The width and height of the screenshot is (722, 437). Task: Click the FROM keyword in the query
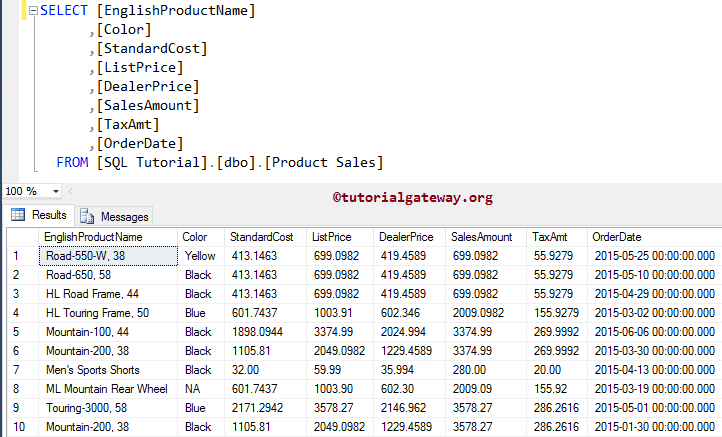(x=72, y=163)
